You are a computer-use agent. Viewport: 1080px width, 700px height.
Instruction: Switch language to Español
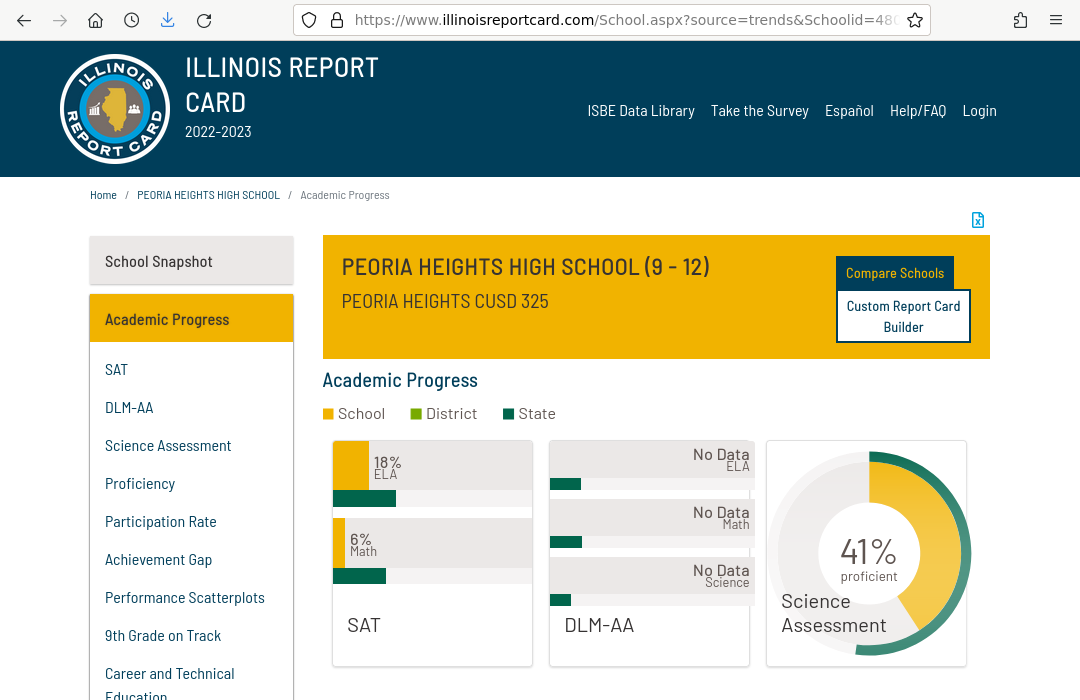point(849,111)
